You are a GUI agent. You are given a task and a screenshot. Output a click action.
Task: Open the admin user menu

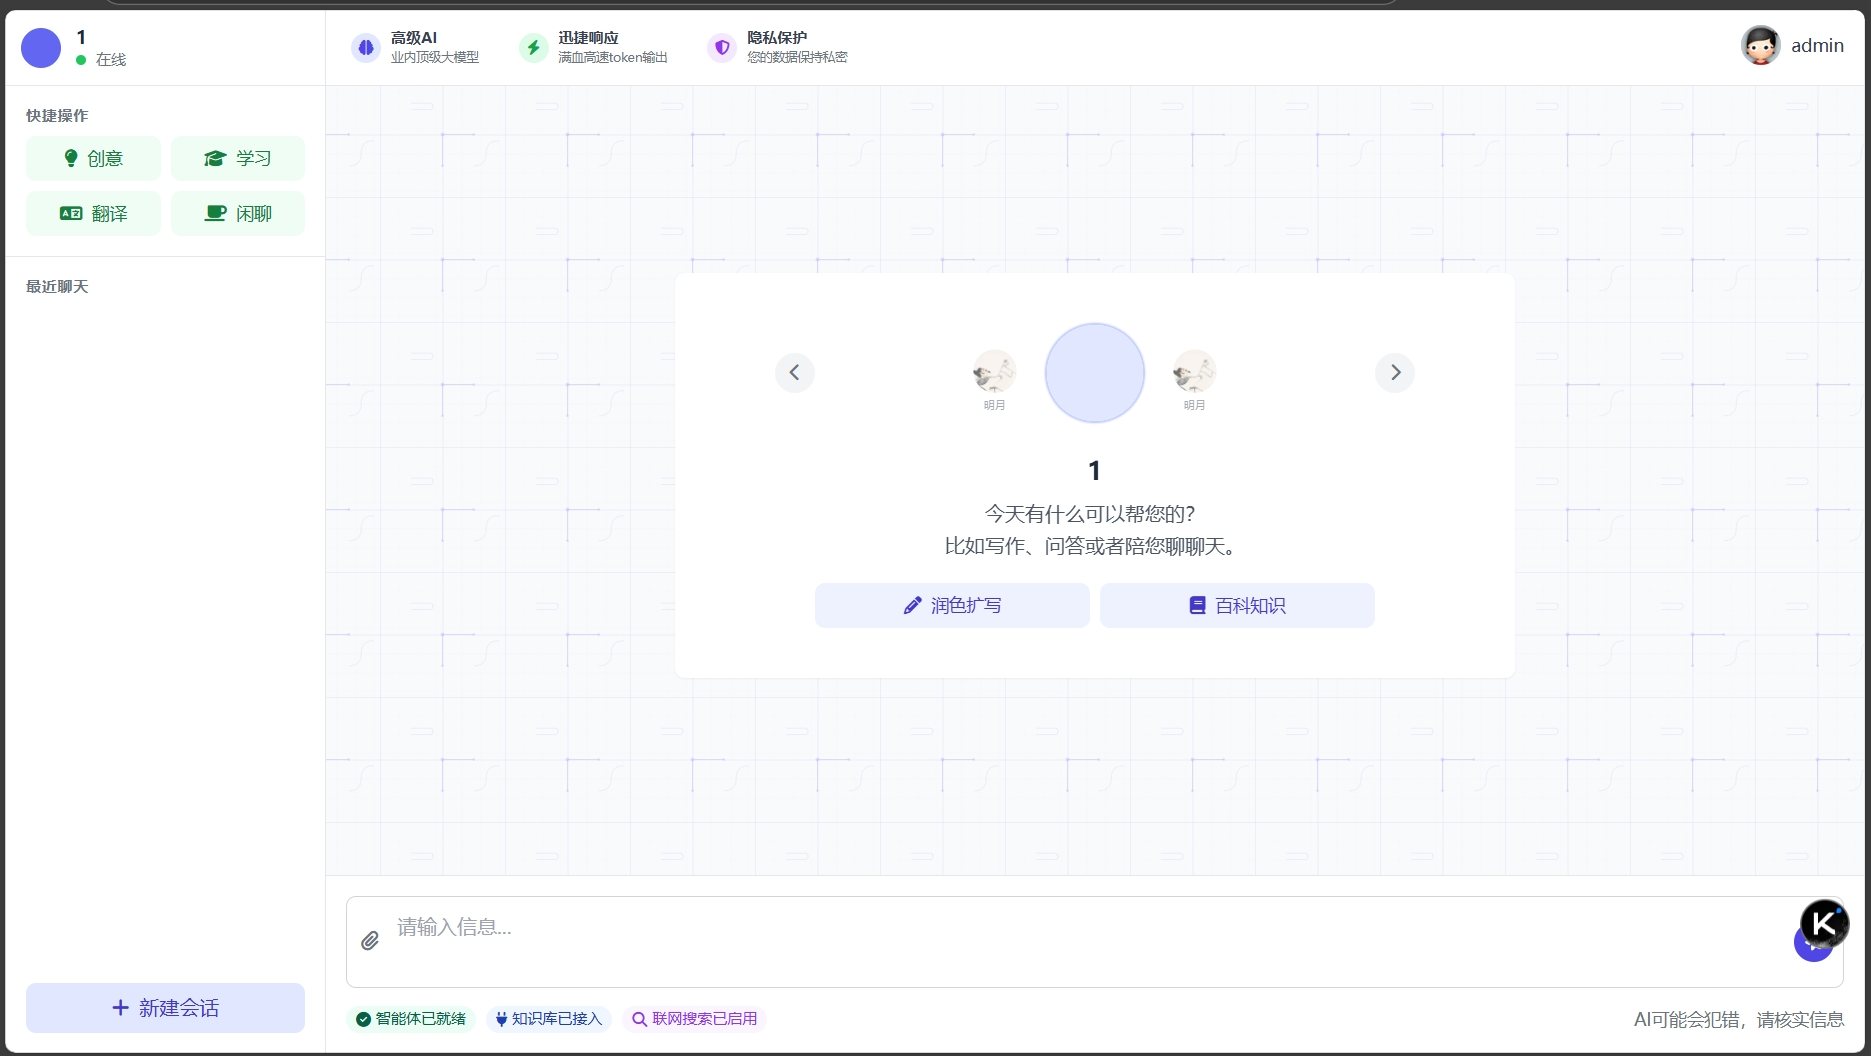(x=1816, y=46)
